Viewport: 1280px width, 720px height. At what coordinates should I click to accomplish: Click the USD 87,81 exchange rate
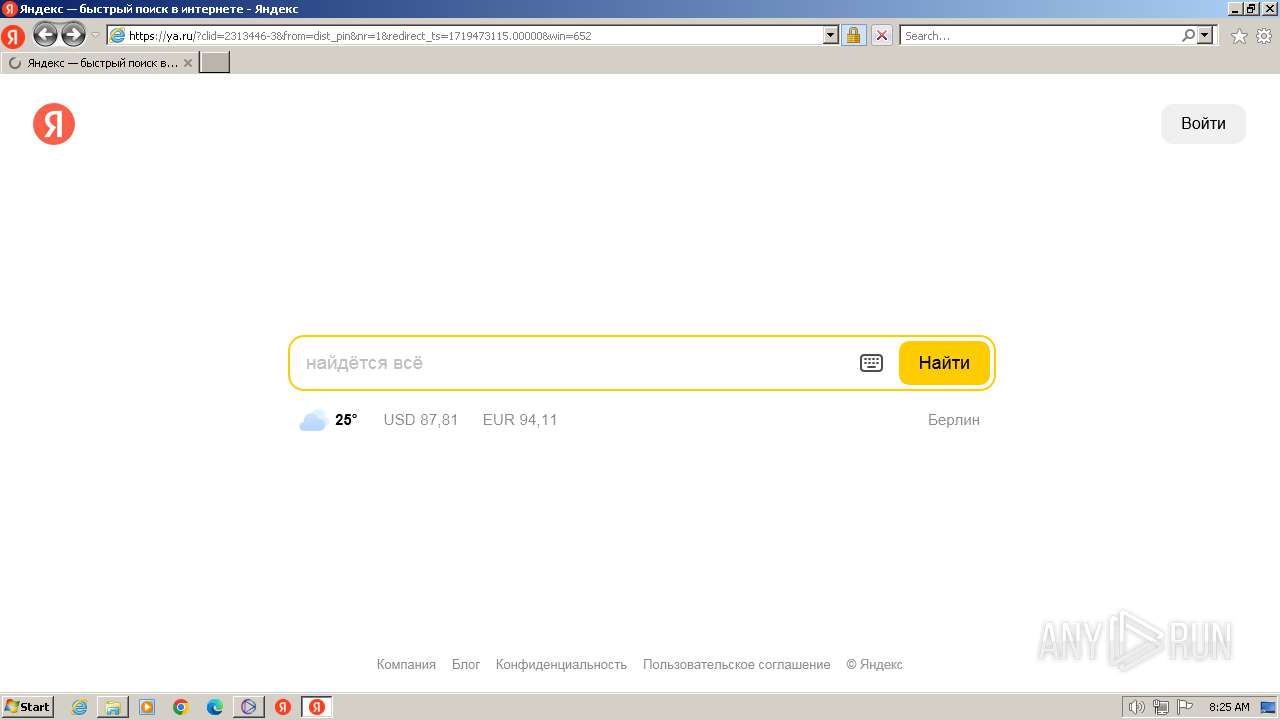click(x=421, y=420)
